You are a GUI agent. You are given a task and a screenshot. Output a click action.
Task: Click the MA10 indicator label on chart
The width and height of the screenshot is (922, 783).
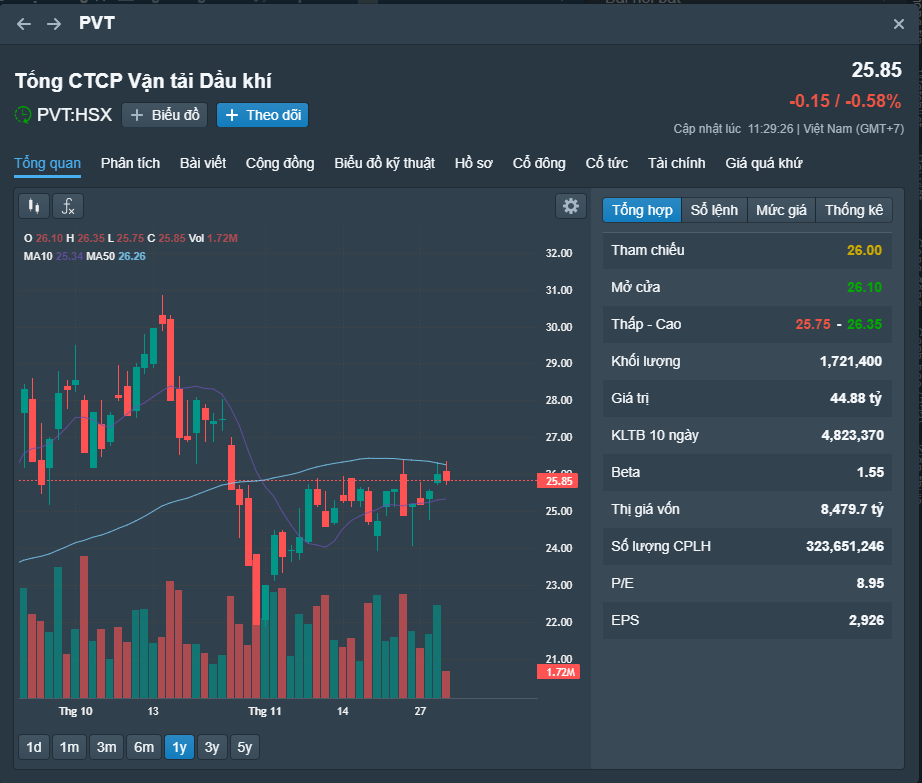point(38,256)
